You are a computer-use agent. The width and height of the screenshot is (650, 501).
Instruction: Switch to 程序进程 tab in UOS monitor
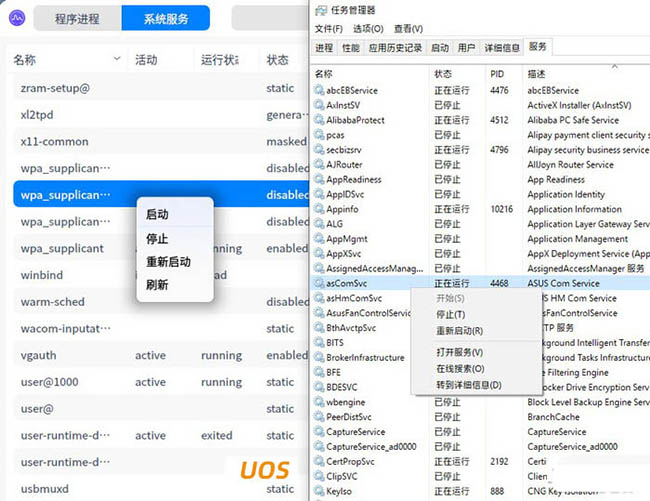(x=78, y=18)
